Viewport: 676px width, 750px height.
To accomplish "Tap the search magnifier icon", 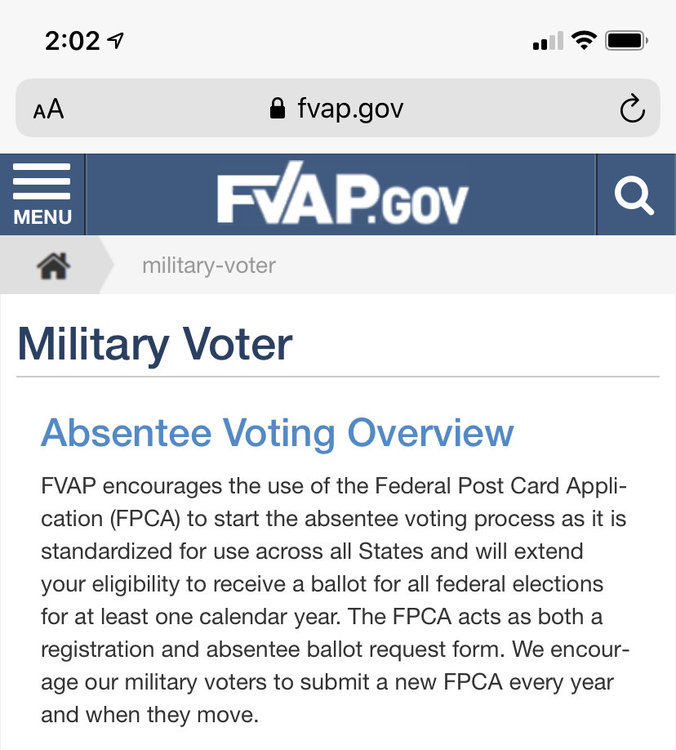I will 634,194.
